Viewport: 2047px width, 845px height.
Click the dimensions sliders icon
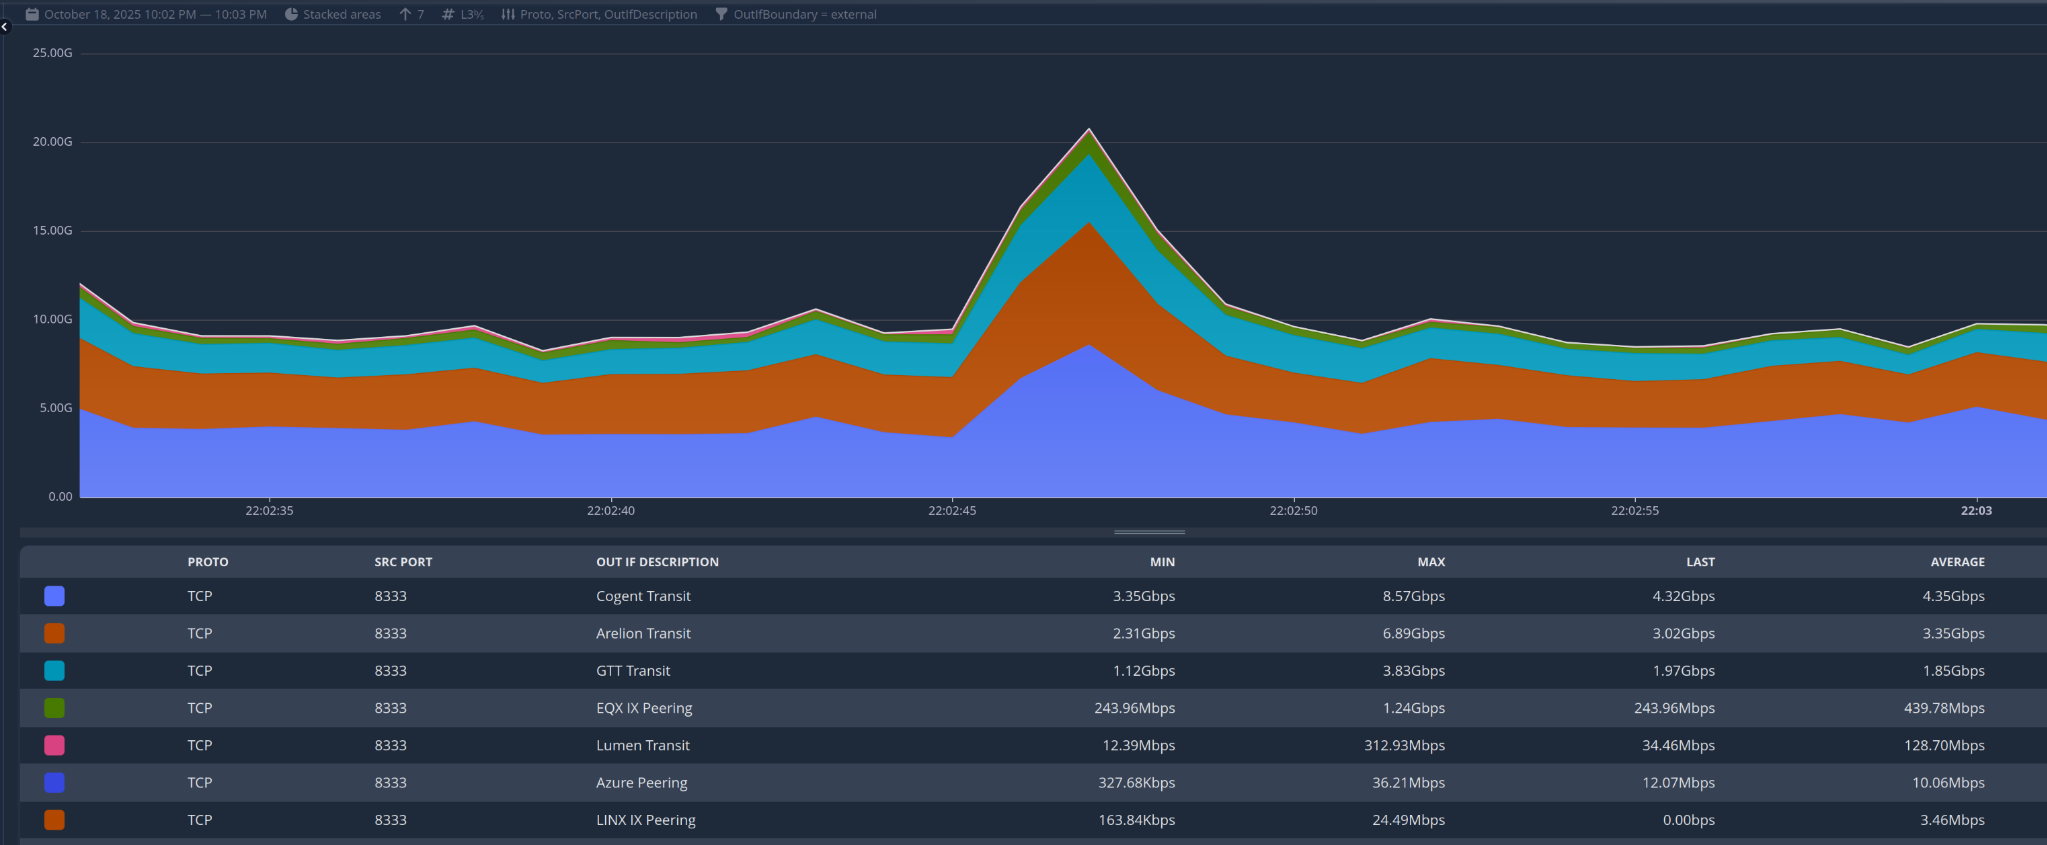[508, 14]
